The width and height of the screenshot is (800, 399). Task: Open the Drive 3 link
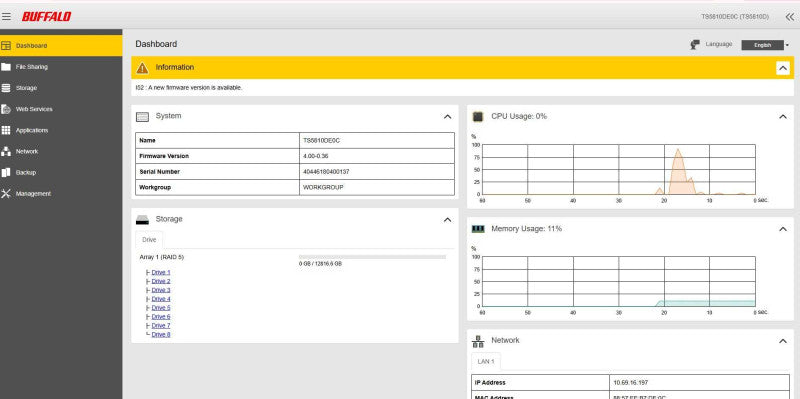161,290
